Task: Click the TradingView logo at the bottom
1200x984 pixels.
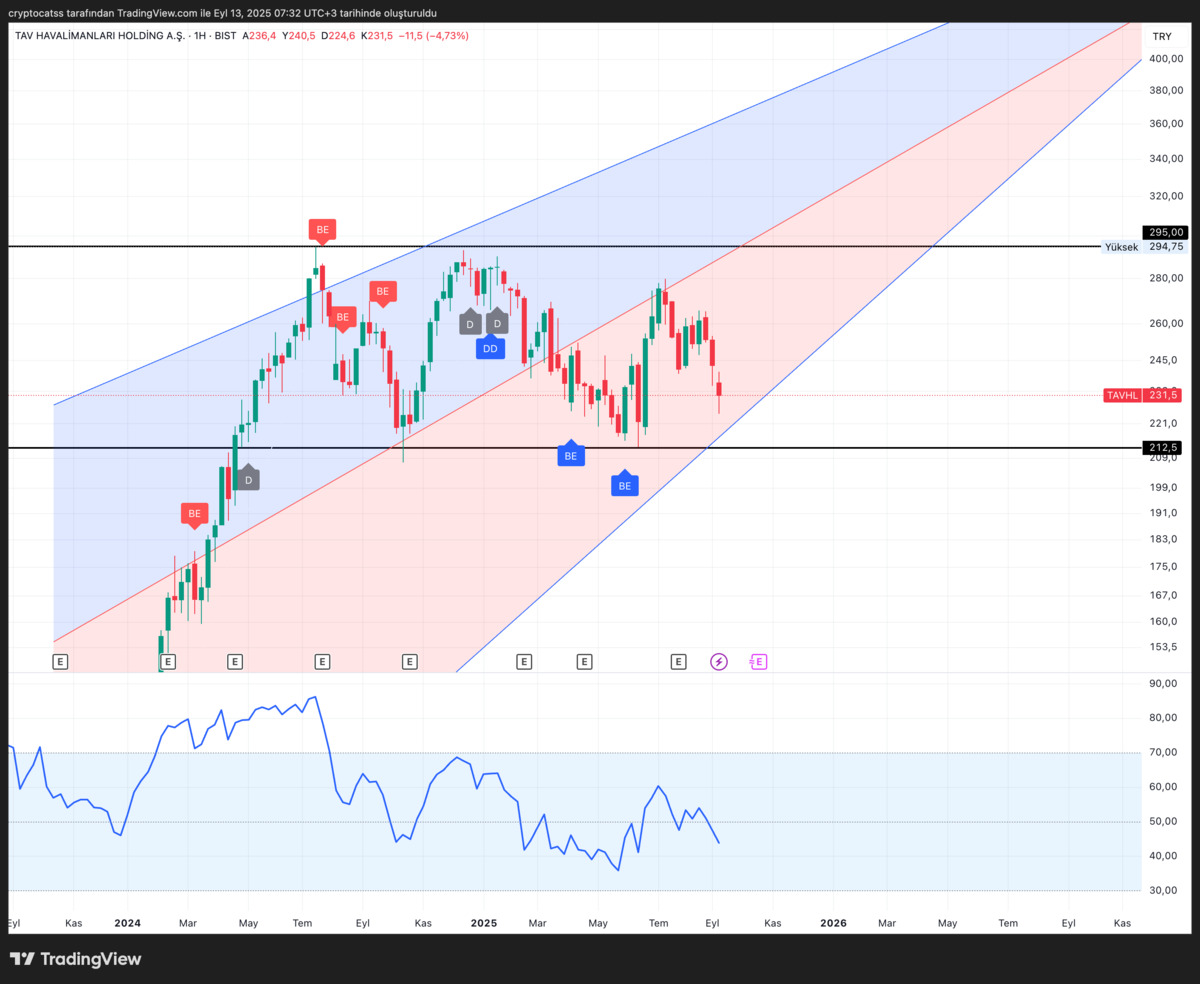Action: pyautogui.click(x=75, y=959)
